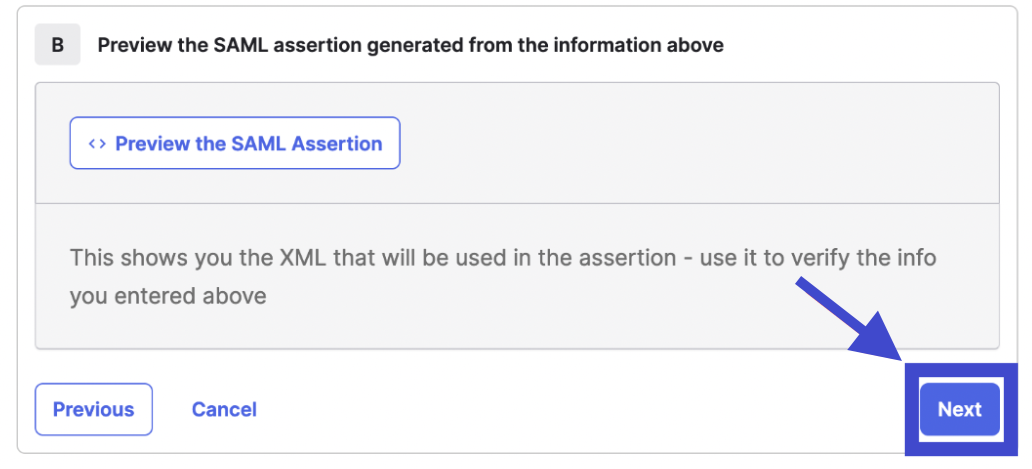Click the XML description text line
The width and height of the screenshot is (1032, 469).
click(502, 257)
